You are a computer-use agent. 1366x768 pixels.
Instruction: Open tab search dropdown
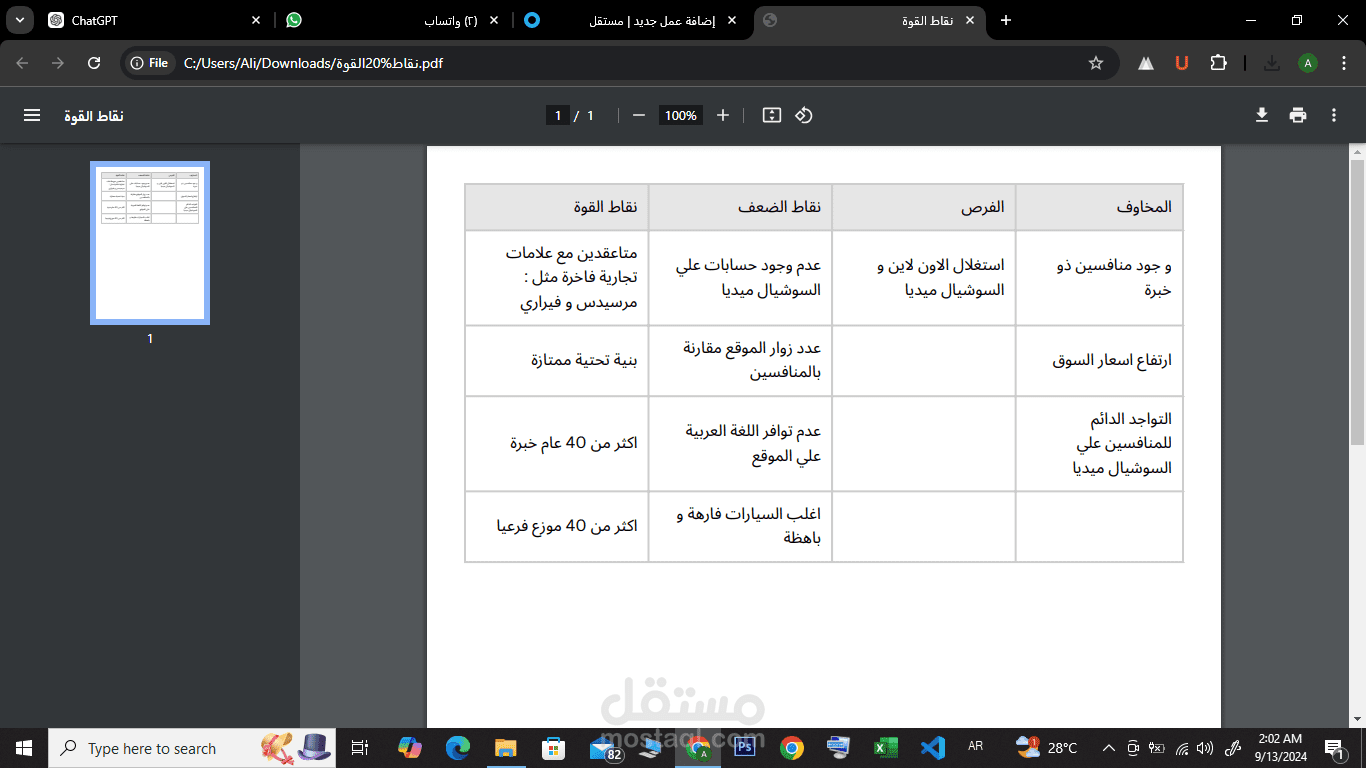point(20,20)
